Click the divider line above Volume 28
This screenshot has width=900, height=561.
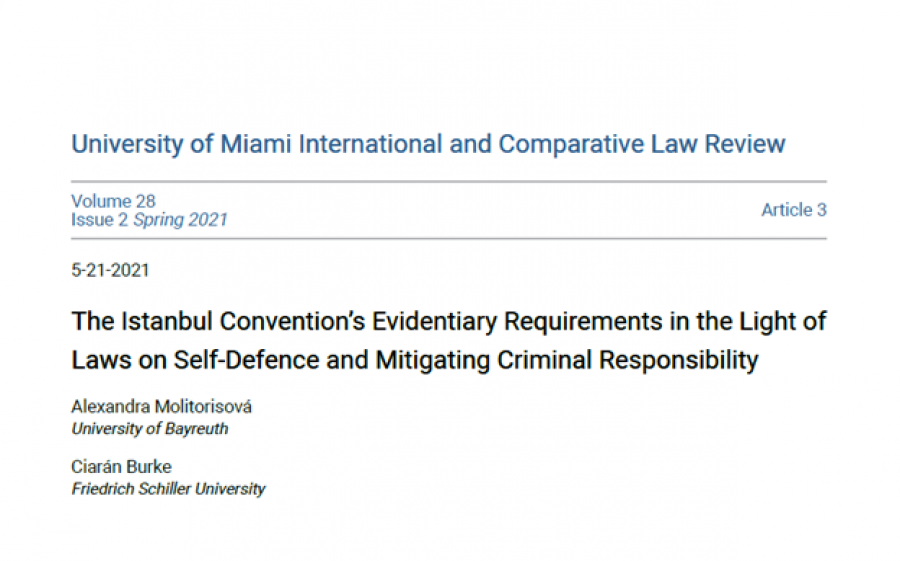tap(449, 181)
